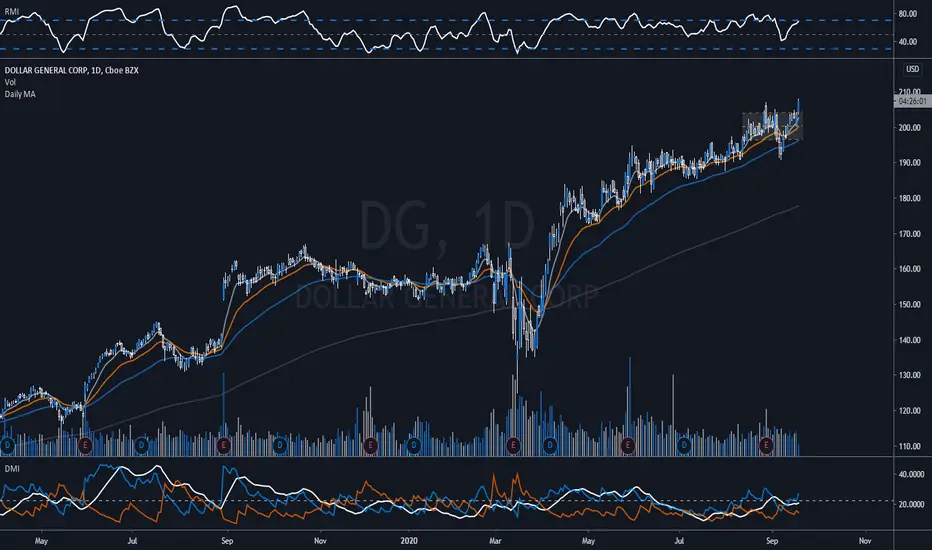Click the April 2020 dividend D marker
The height and width of the screenshot is (550, 932).
[550, 445]
